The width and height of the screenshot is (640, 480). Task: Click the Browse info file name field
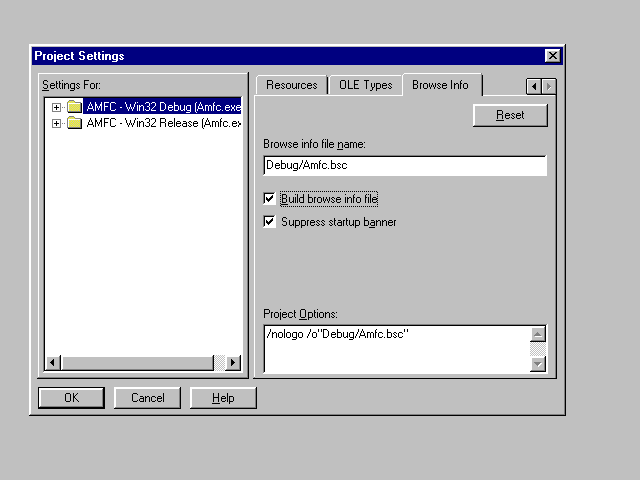(405, 166)
